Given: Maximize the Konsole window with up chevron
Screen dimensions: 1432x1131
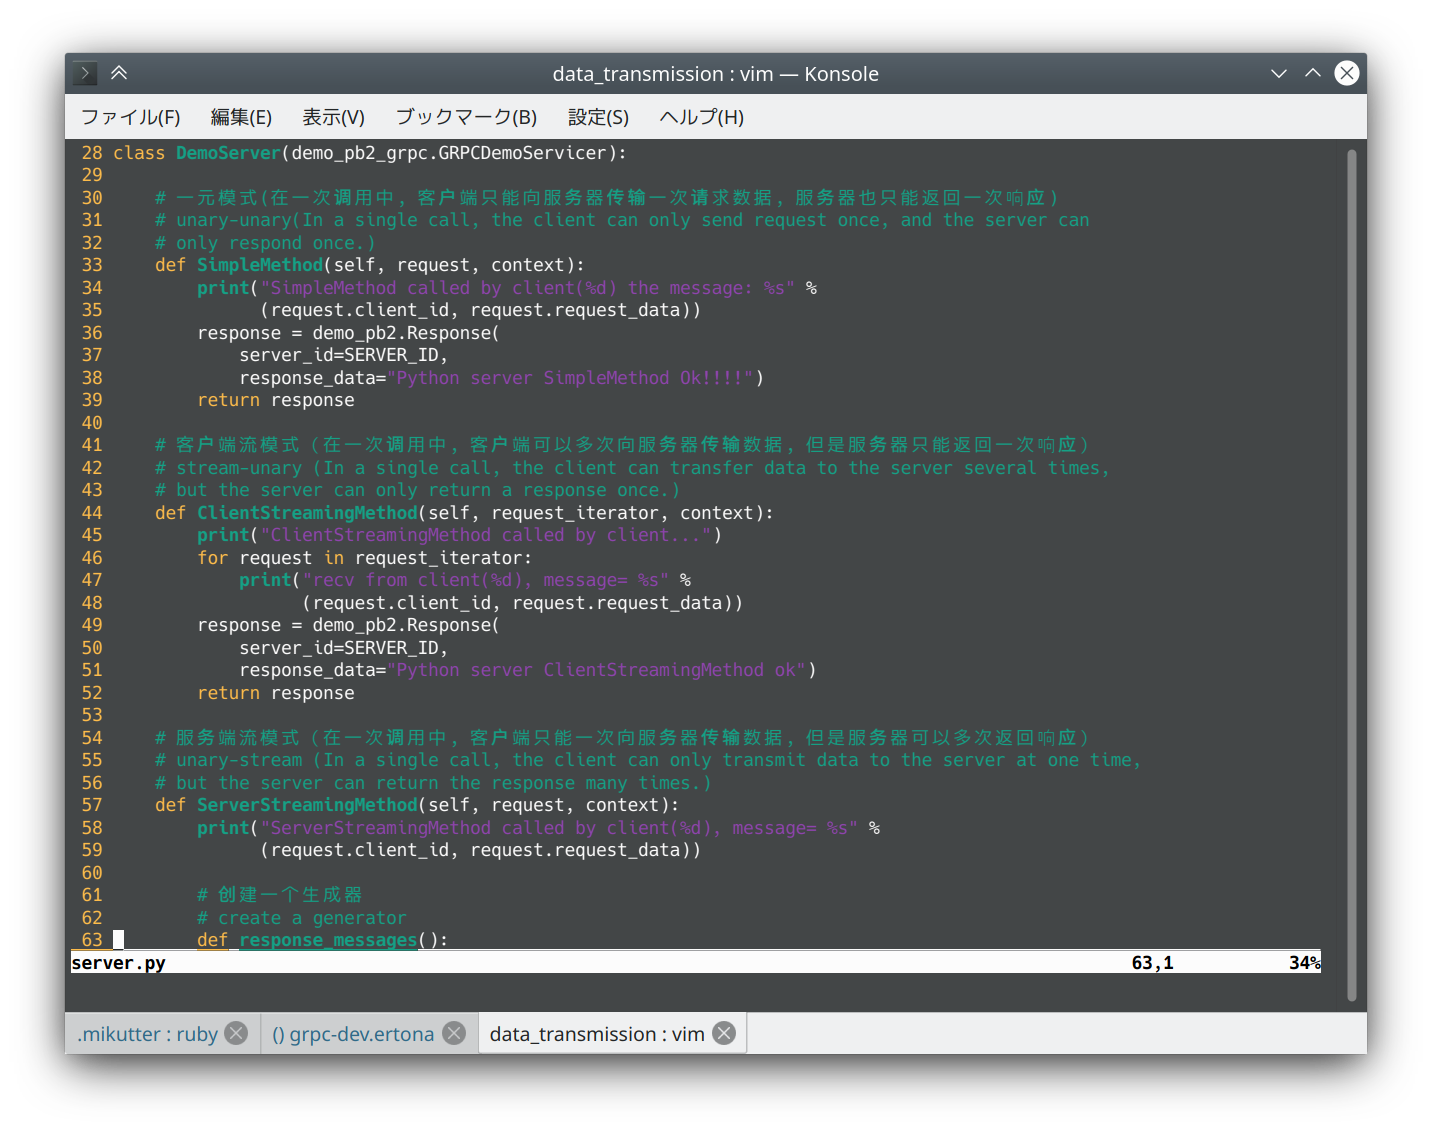Looking at the screenshot, I should pyautogui.click(x=1312, y=73).
